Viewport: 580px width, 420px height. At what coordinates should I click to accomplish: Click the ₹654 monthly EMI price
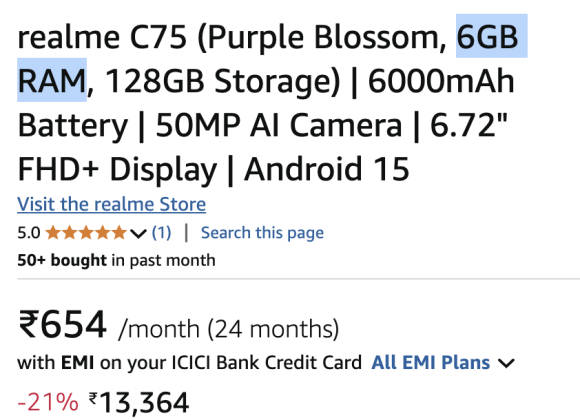pyautogui.click(x=63, y=325)
